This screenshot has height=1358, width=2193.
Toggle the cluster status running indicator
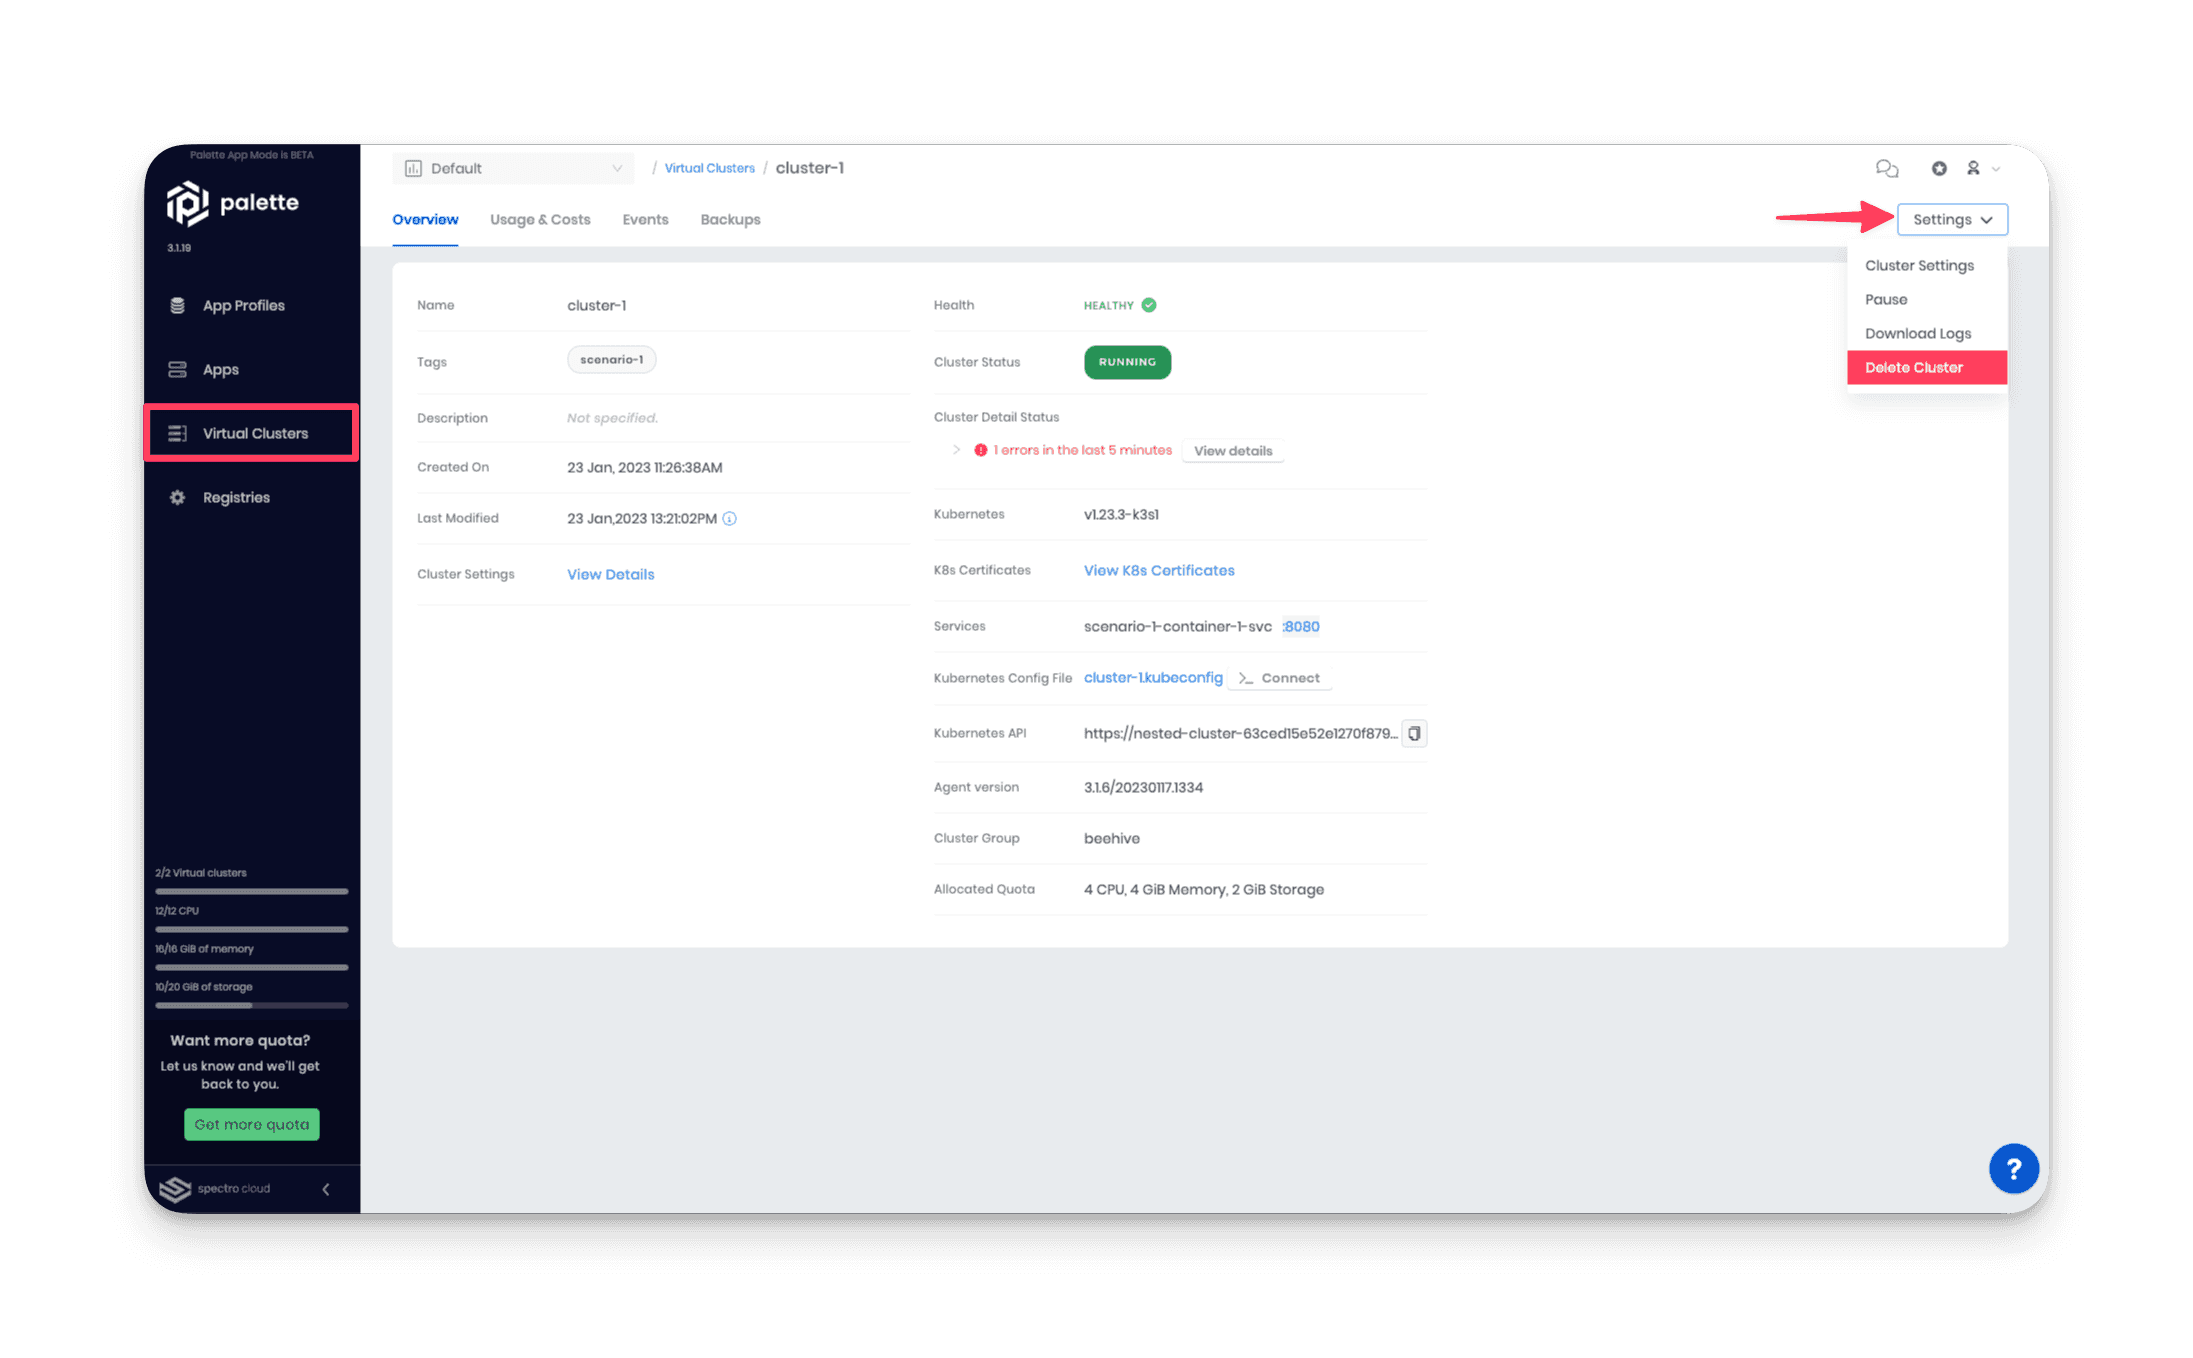pyautogui.click(x=1128, y=362)
